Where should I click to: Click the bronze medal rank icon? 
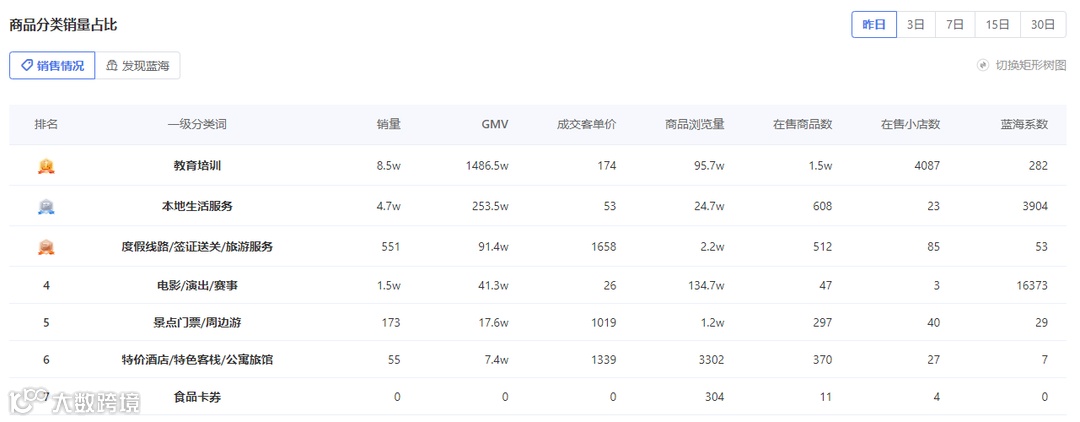[x=46, y=247]
